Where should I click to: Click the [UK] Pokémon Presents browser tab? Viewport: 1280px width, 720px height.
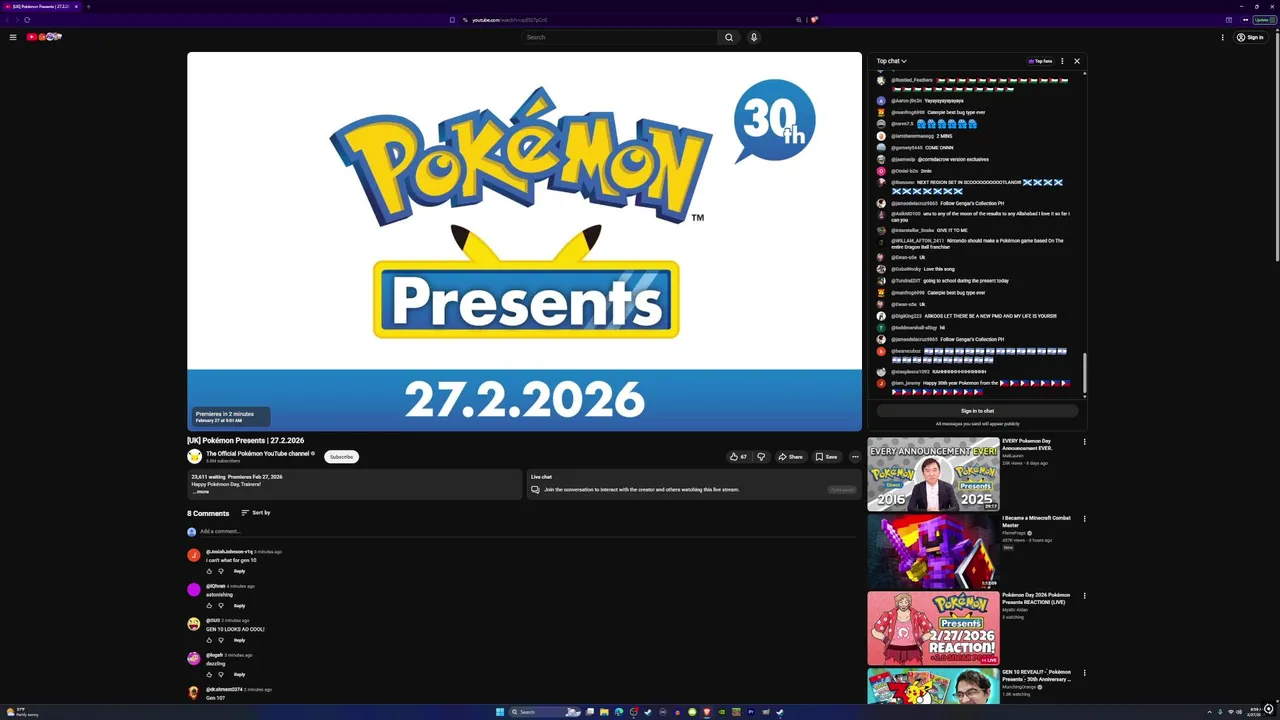[40, 6]
